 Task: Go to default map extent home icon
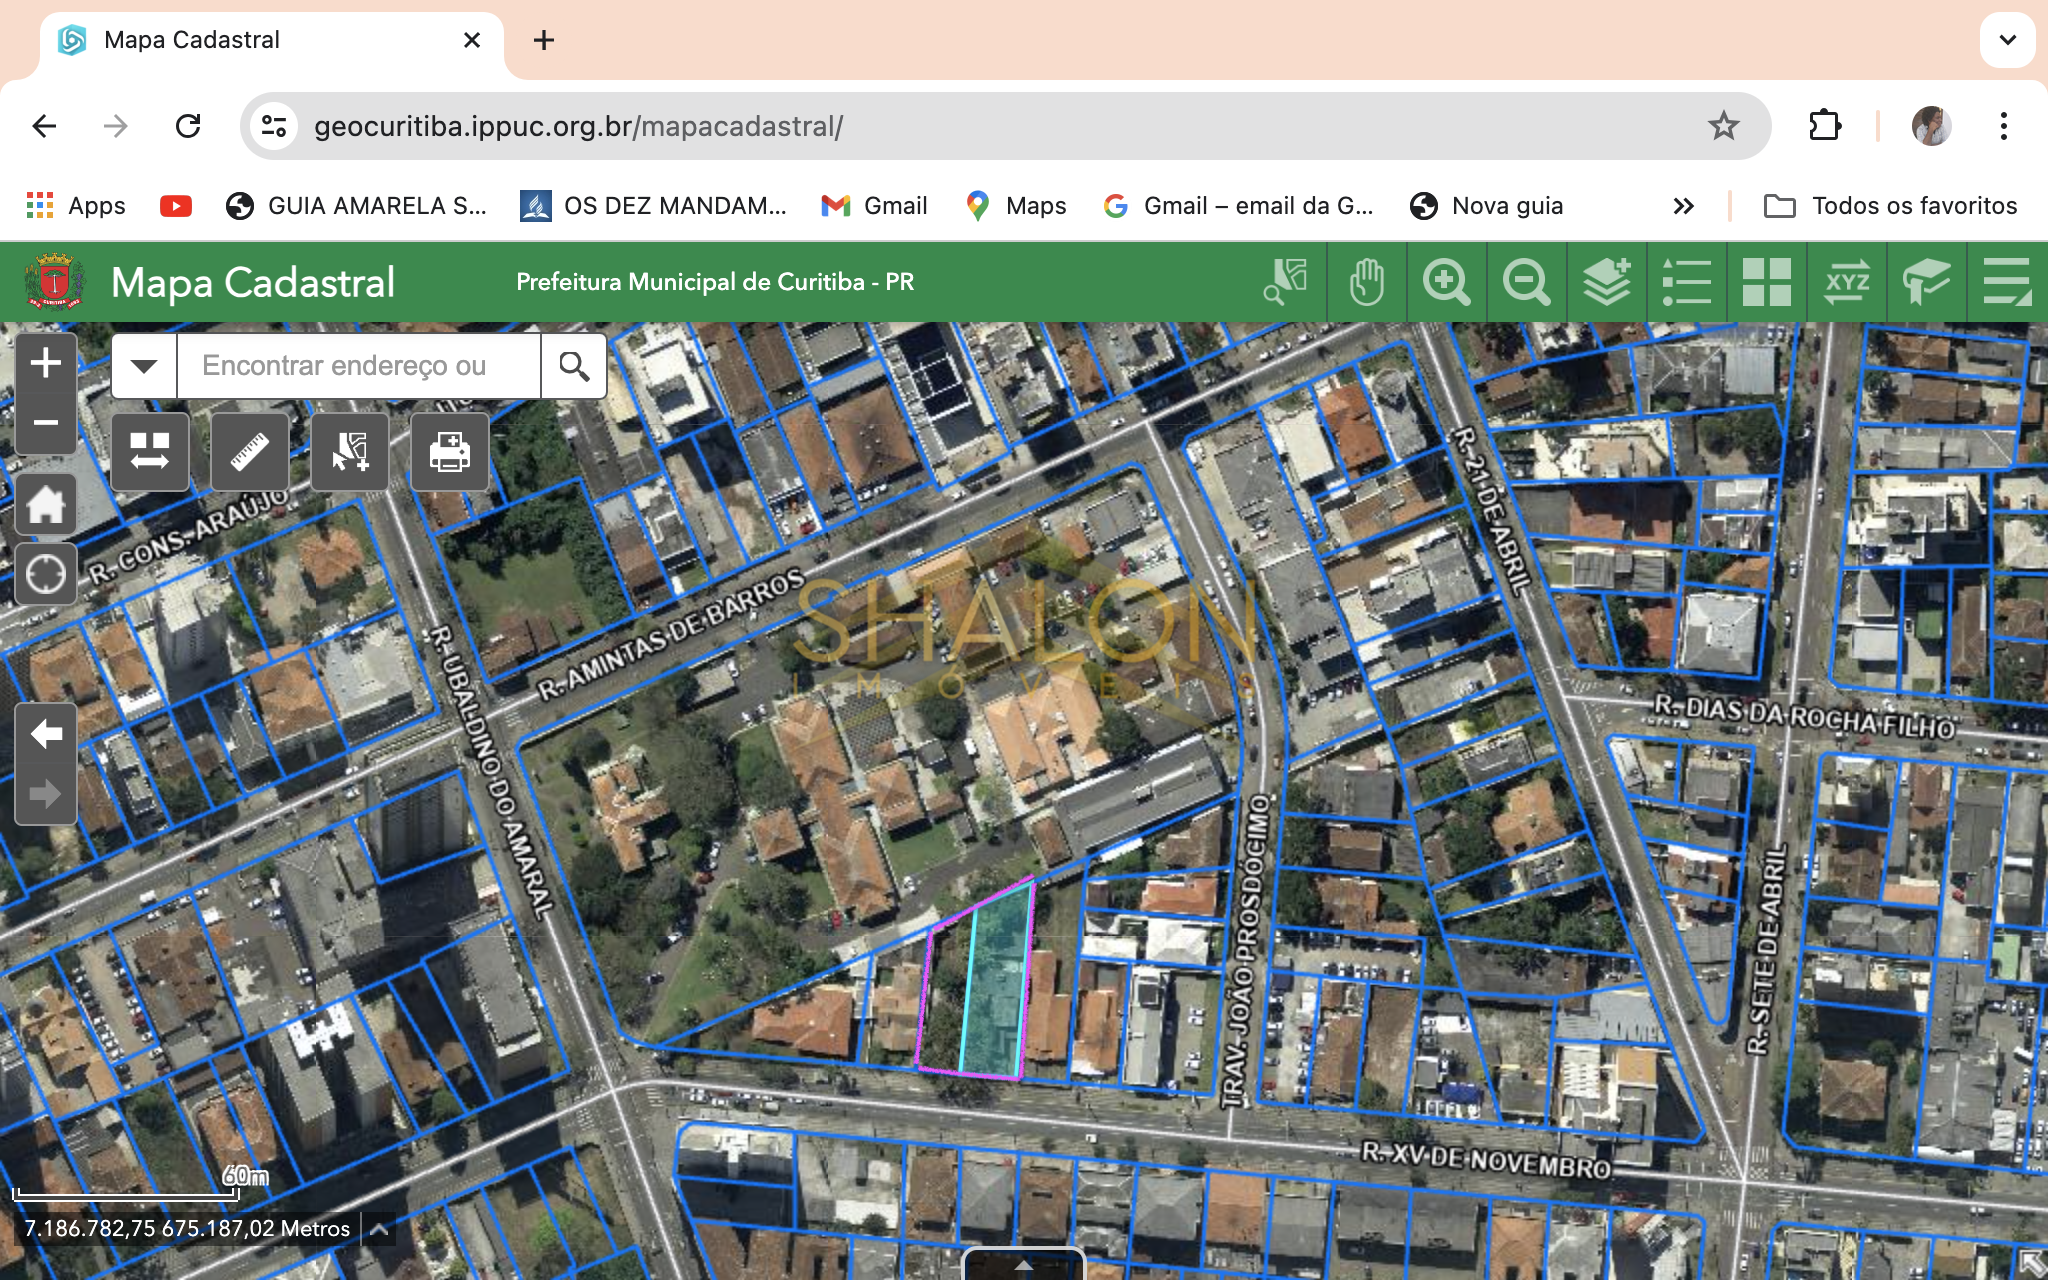(46, 505)
